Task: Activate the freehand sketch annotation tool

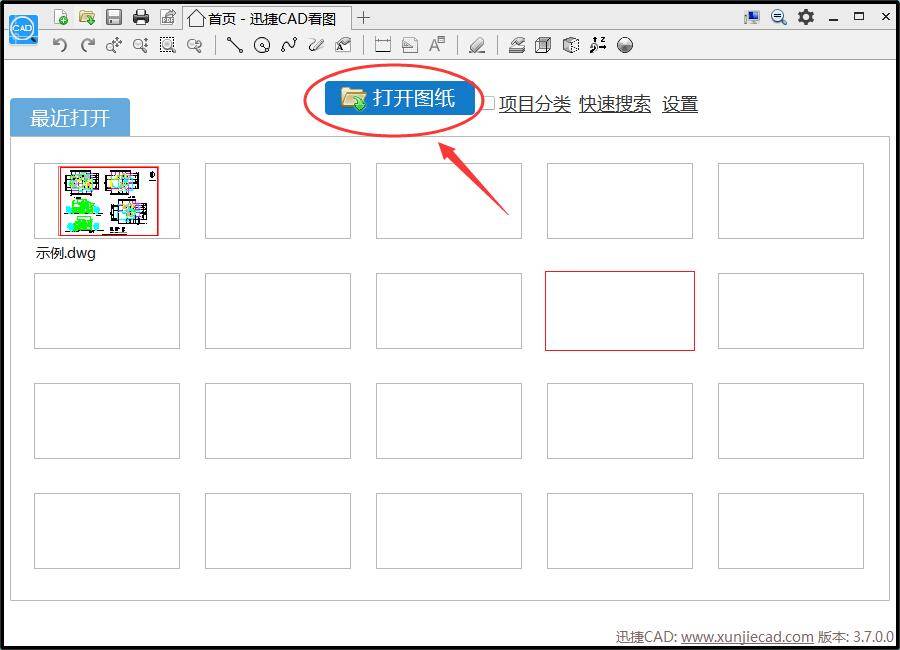Action: click(x=316, y=45)
